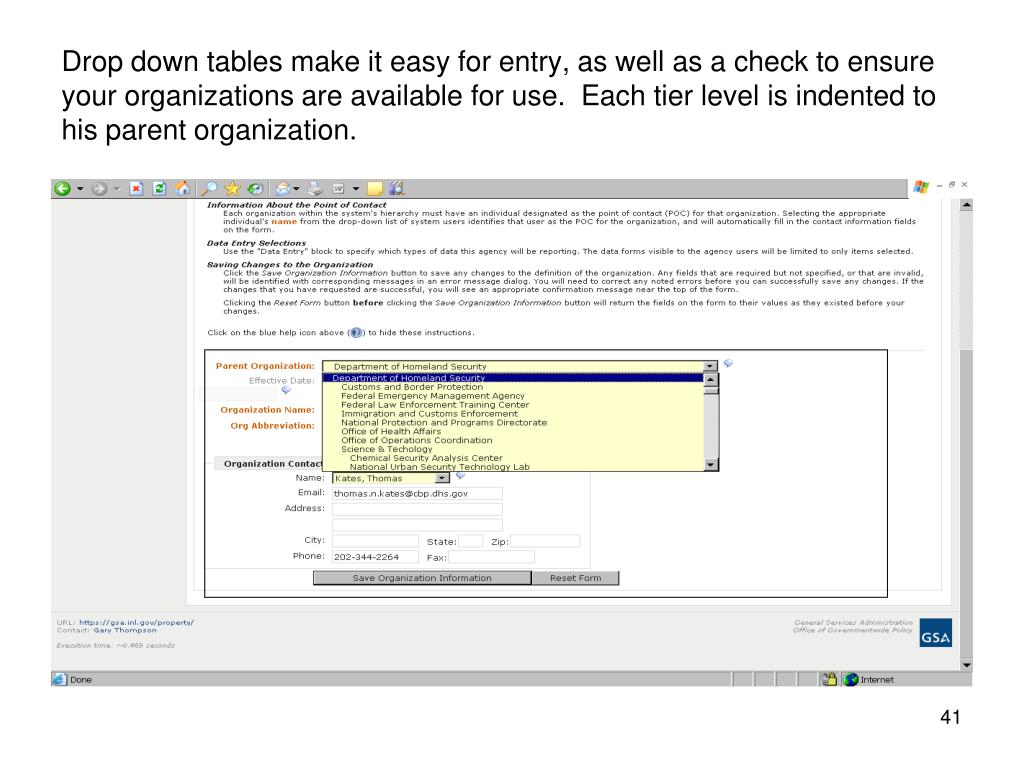Click the second Address line field
Screen dimensions: 1024x768
pyautogui.click(x=417, y=525)
